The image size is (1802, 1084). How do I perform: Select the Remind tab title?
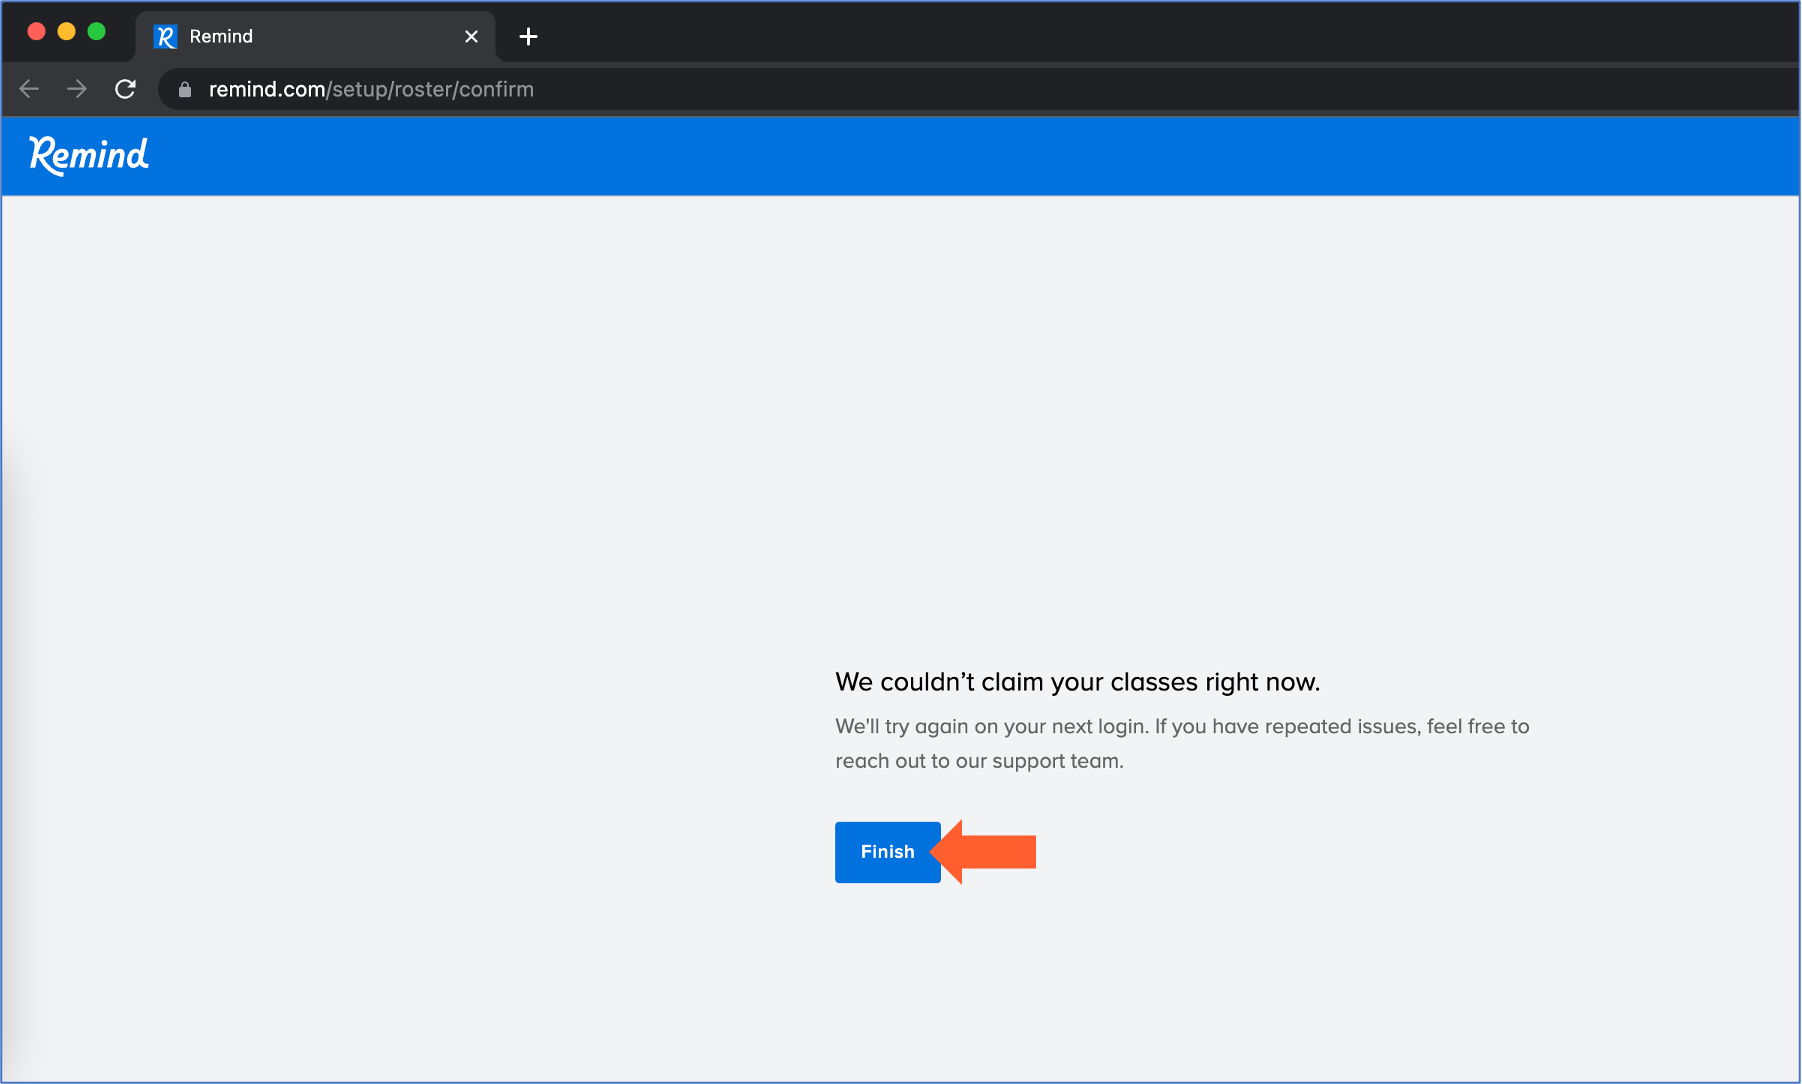[221, 37]
